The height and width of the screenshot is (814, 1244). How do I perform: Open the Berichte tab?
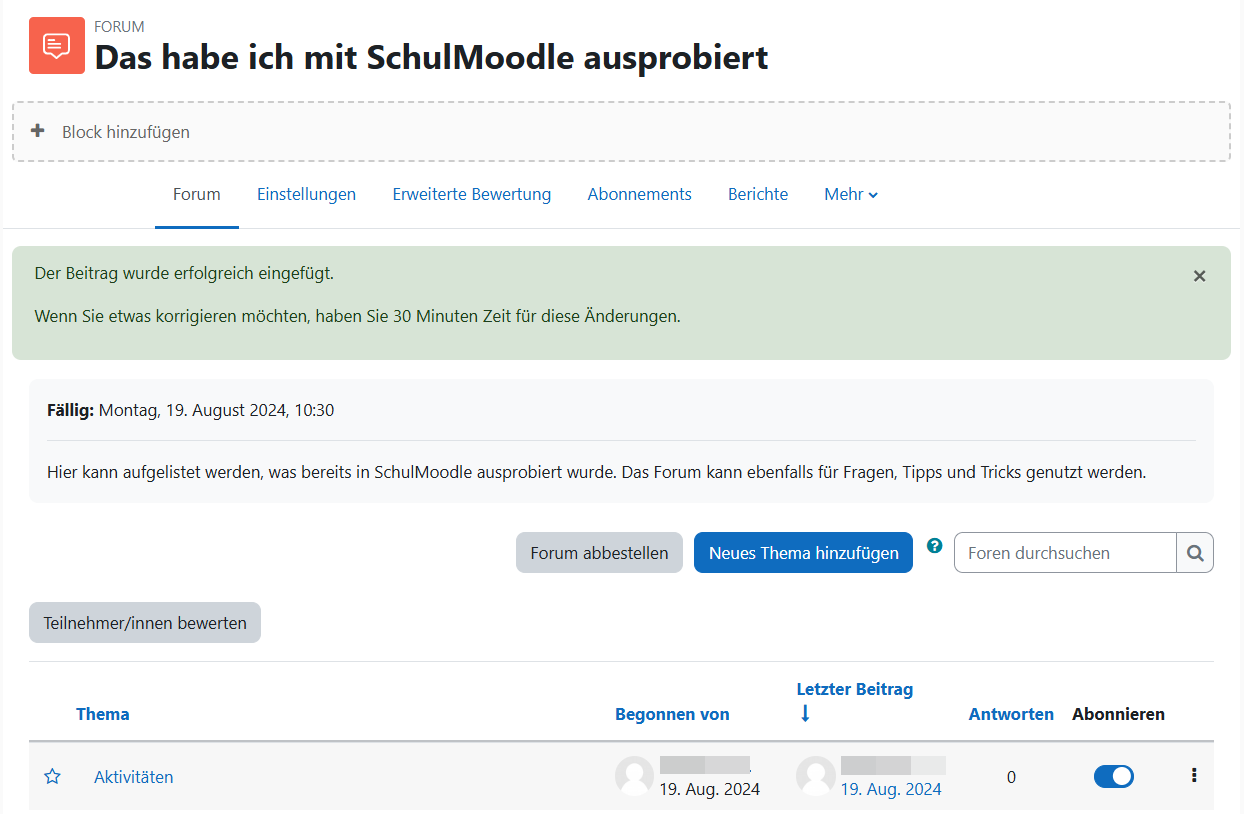[758, 194]
